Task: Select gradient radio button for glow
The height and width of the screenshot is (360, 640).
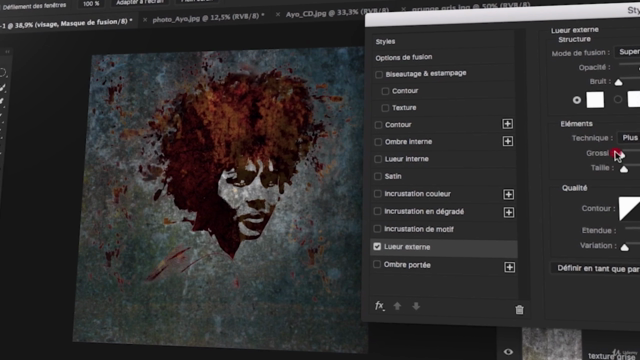Action: pos(618,99)
